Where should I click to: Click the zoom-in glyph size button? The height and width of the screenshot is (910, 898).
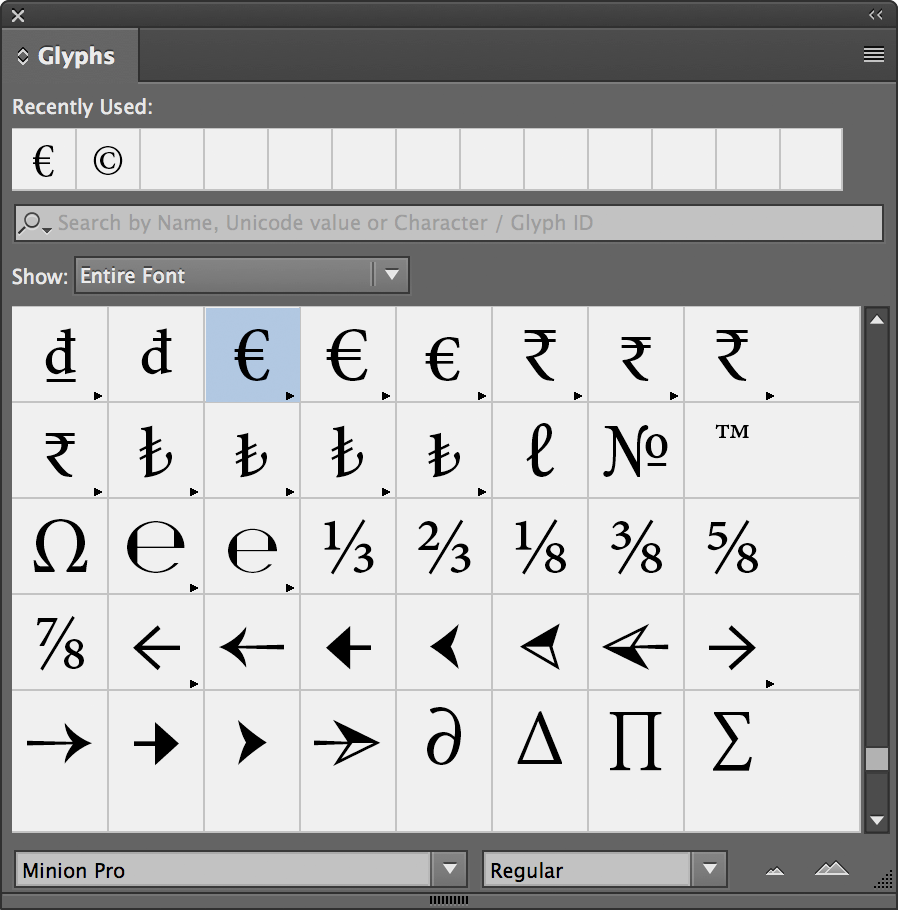(831, 870)
